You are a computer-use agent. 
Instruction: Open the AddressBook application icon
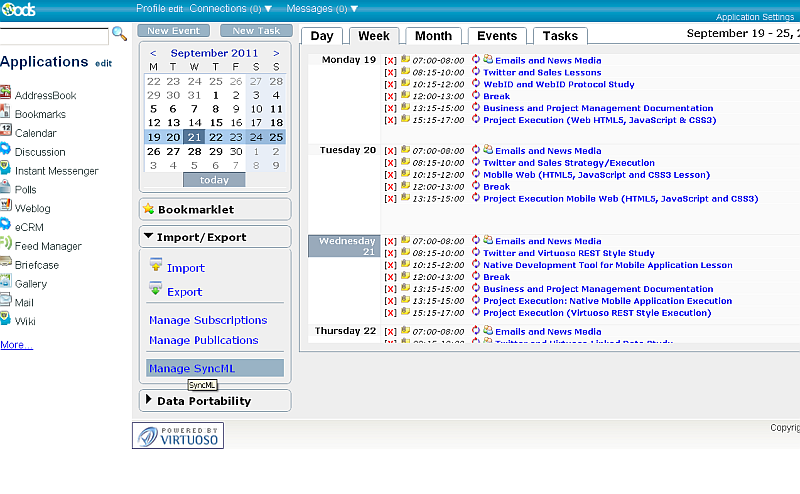[x=6, y=94]
